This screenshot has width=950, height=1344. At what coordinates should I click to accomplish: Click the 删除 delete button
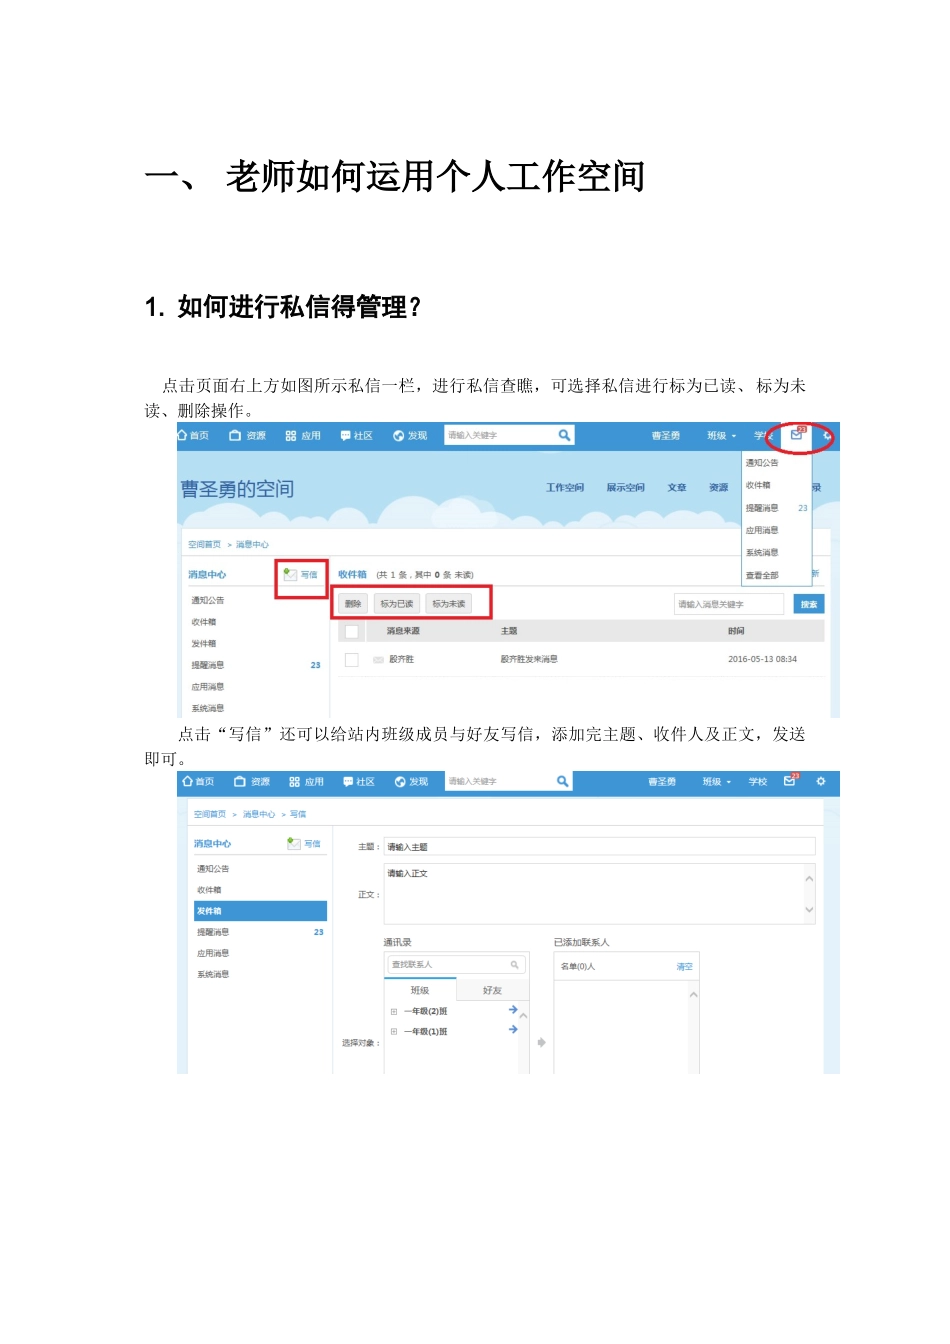[x=353, y=604]
